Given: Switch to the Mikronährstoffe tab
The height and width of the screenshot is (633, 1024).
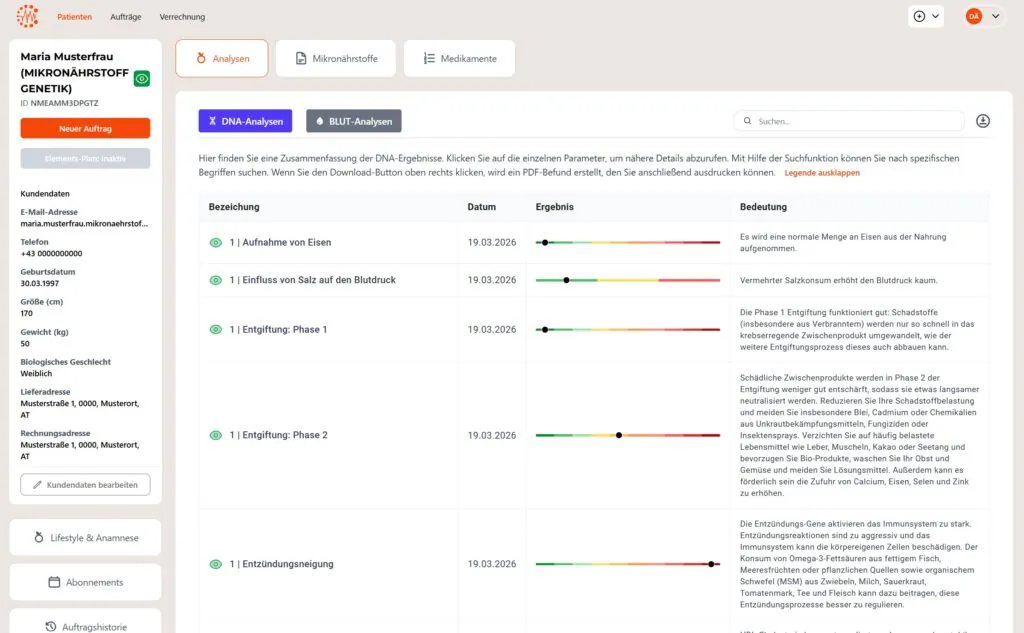Looking at the screenshot, I should tap(335, 59).
